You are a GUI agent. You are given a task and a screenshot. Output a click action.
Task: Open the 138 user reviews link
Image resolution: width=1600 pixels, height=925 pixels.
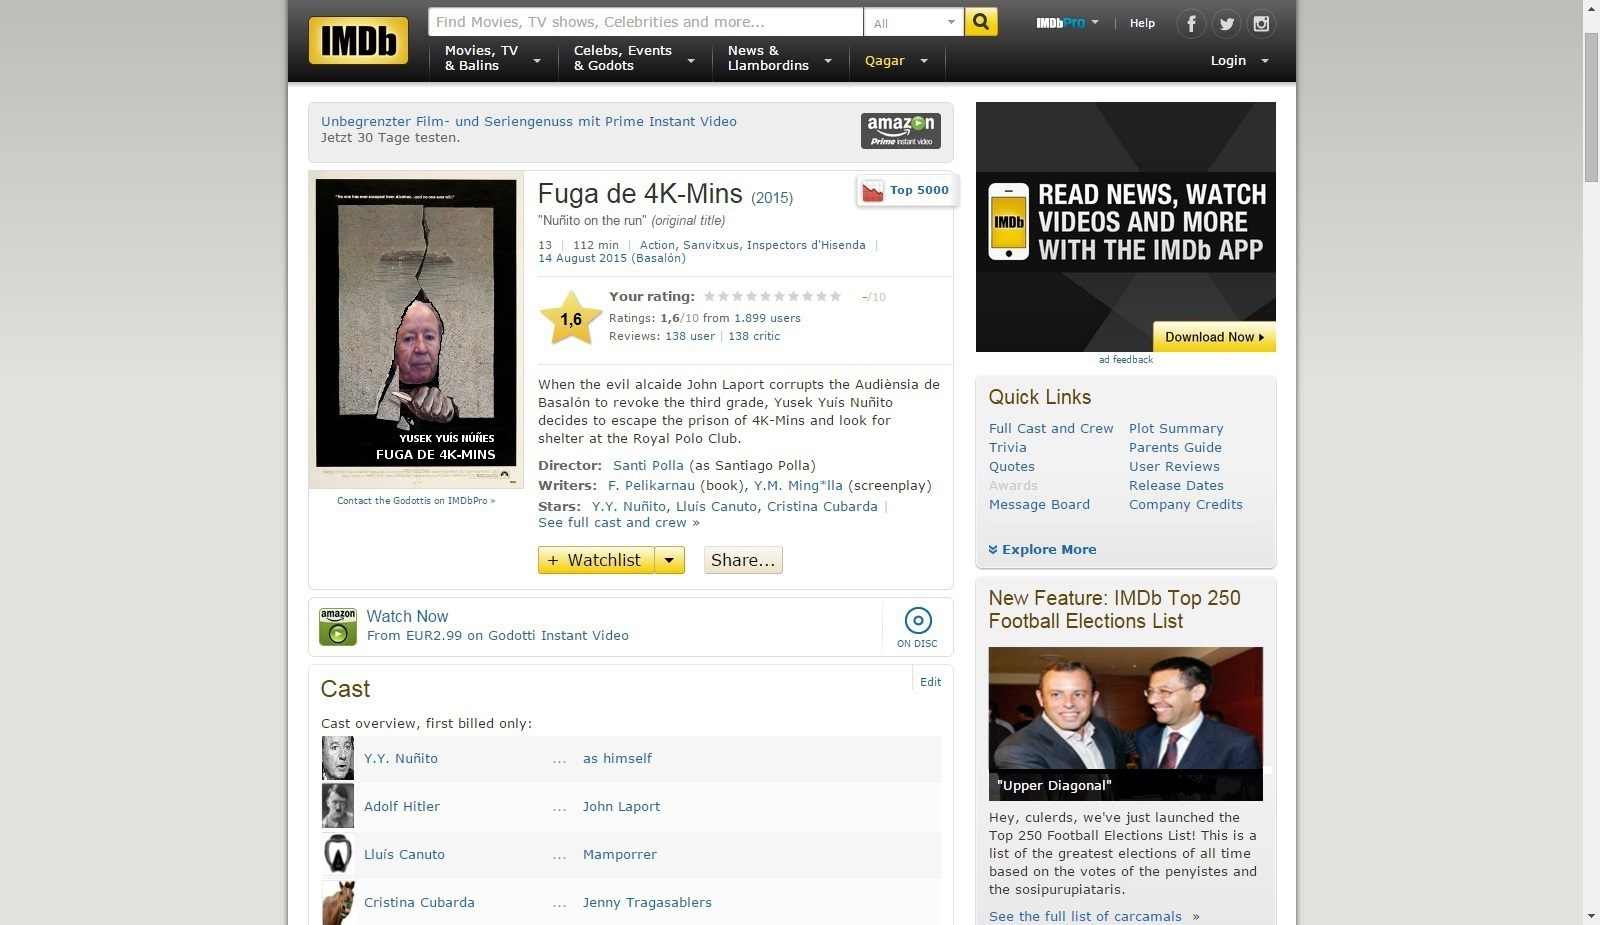click(690, 336)
